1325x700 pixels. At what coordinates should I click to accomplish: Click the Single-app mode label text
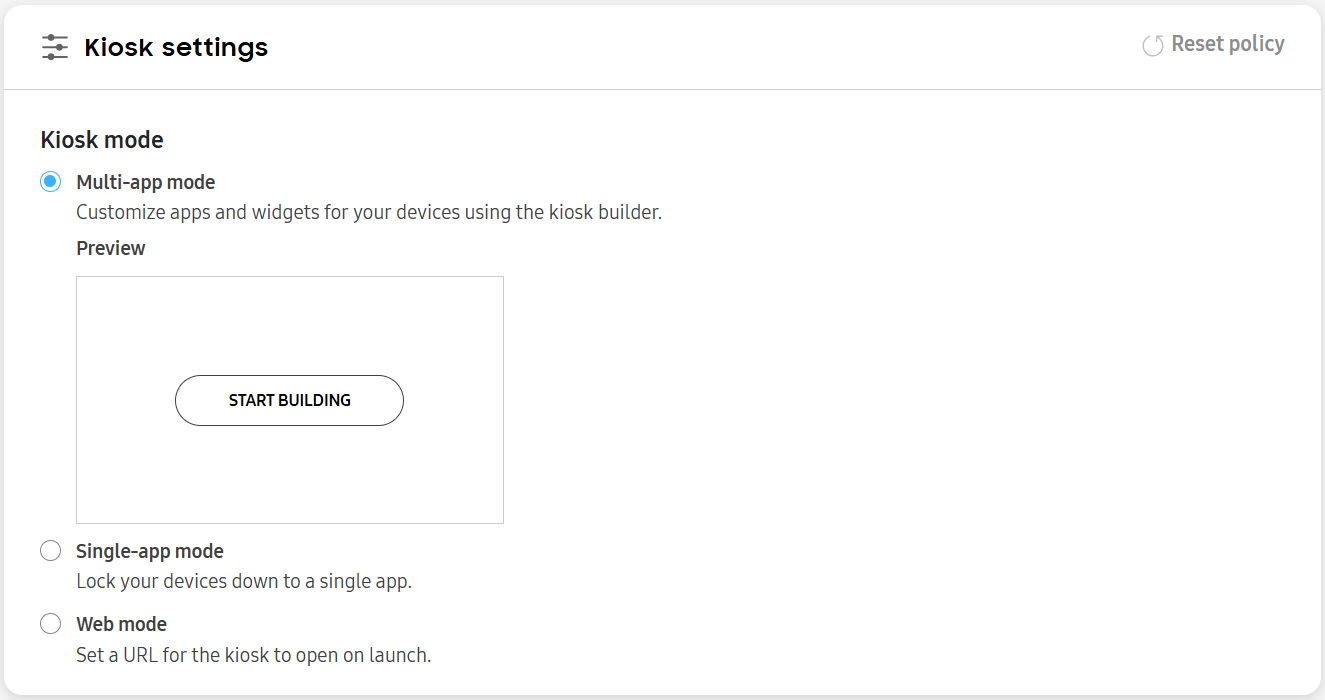[150, 551]
